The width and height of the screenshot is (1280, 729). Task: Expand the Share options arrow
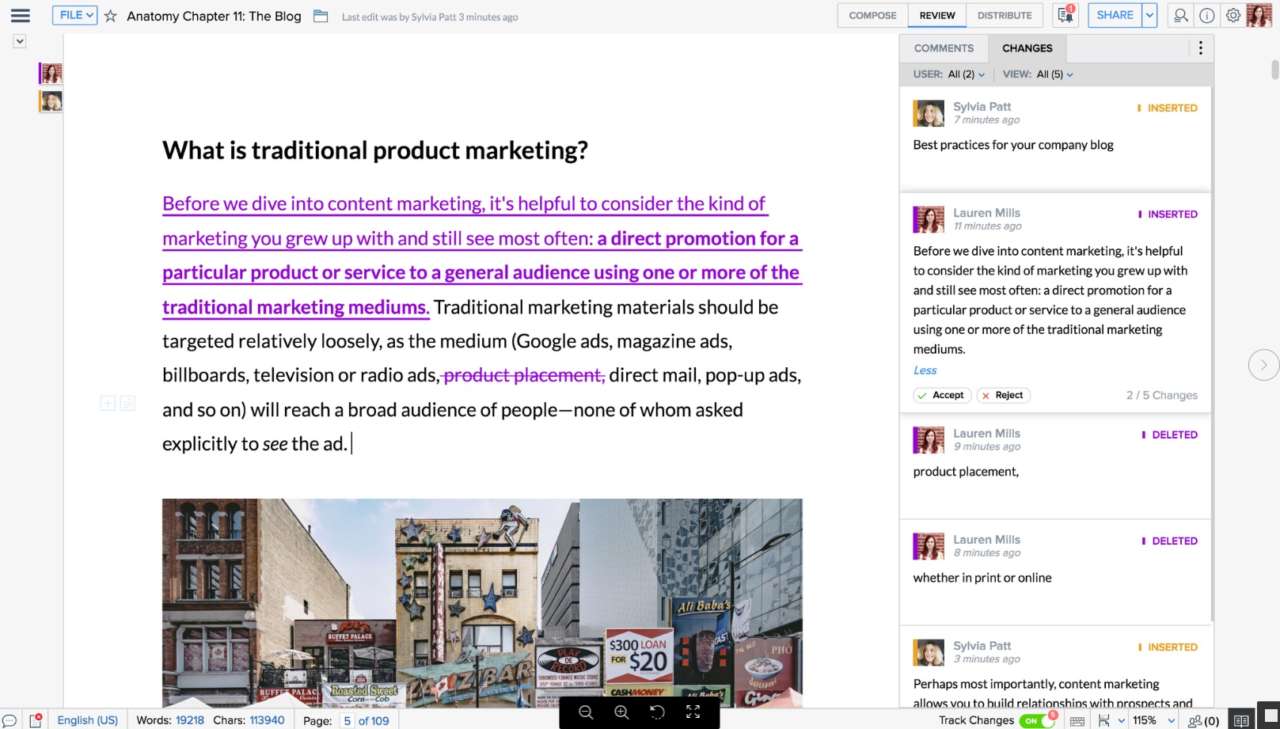click(1150, 15)
